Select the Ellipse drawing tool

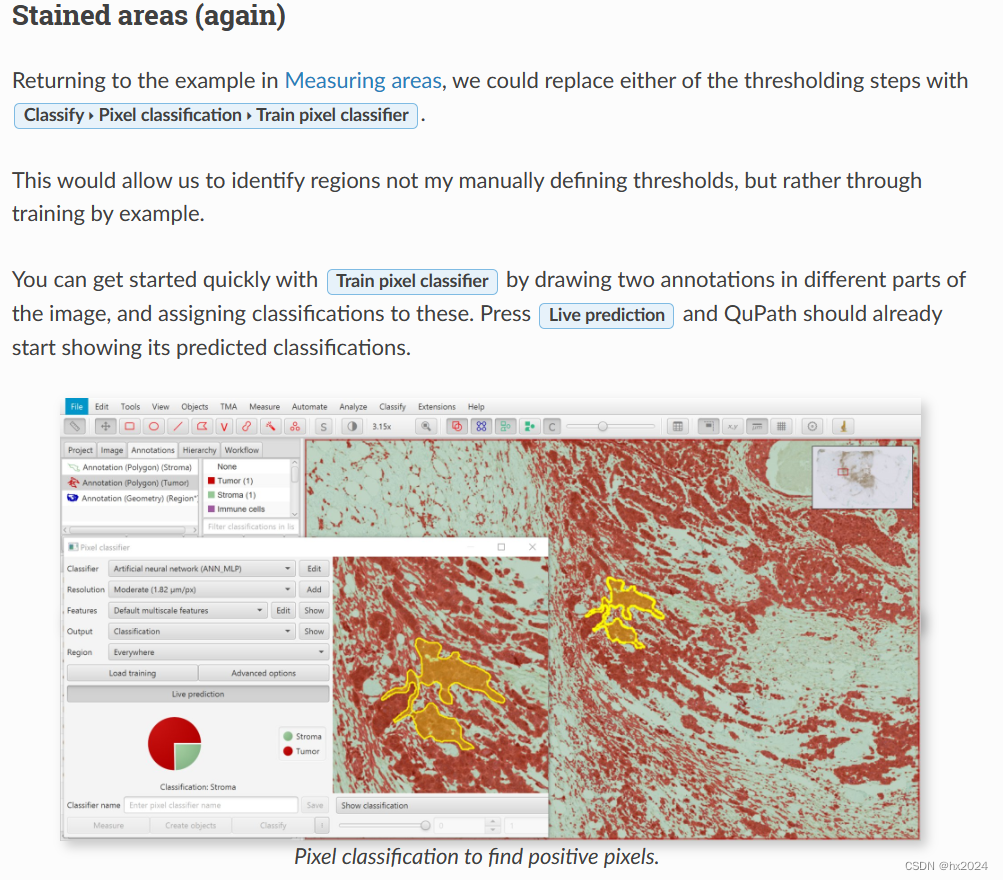pyautogui.click(x=153, y=426)
